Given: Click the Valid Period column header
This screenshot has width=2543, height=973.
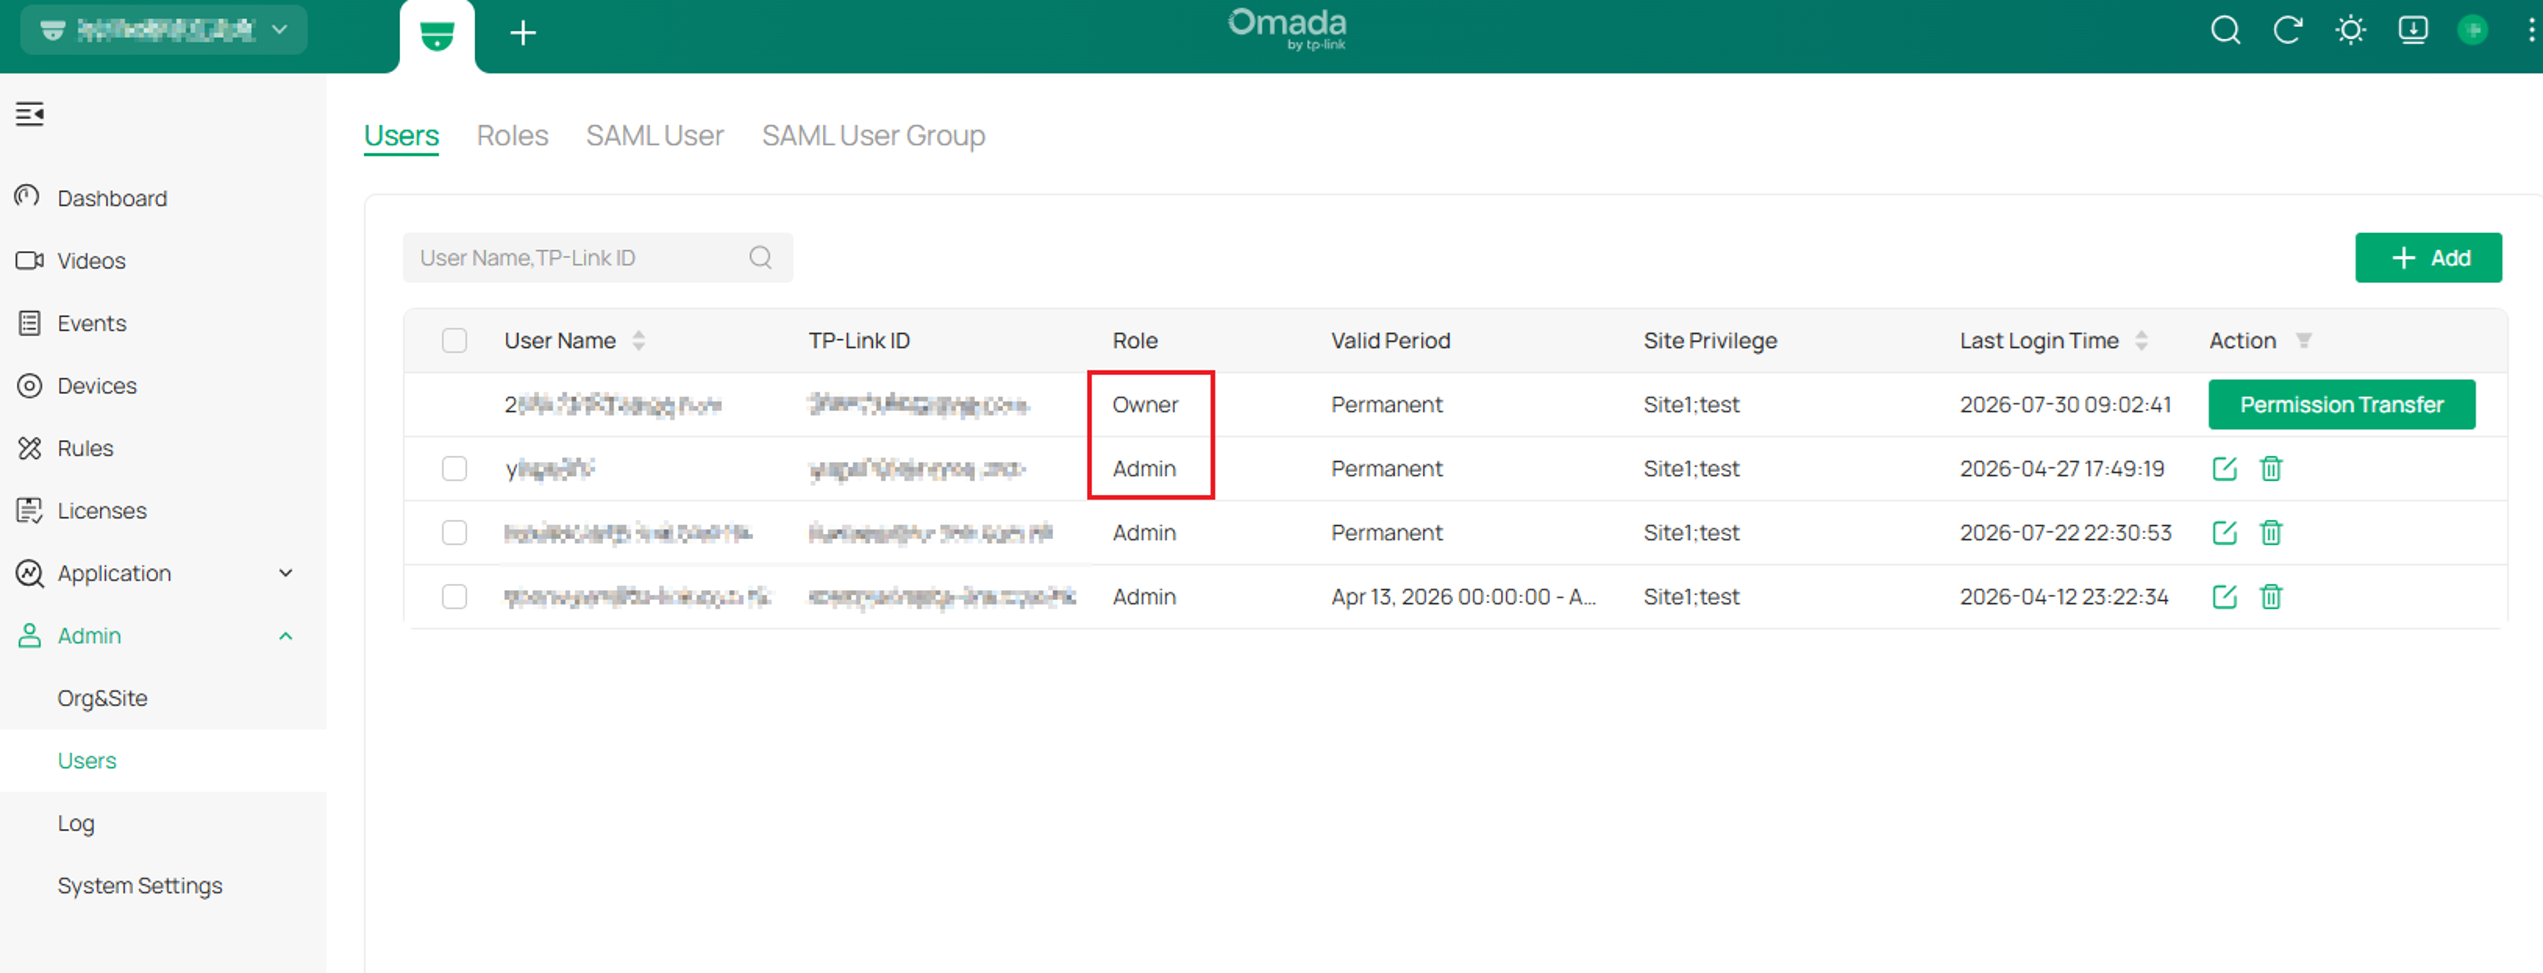Looking at the screenshot, I should [1390, 341].
